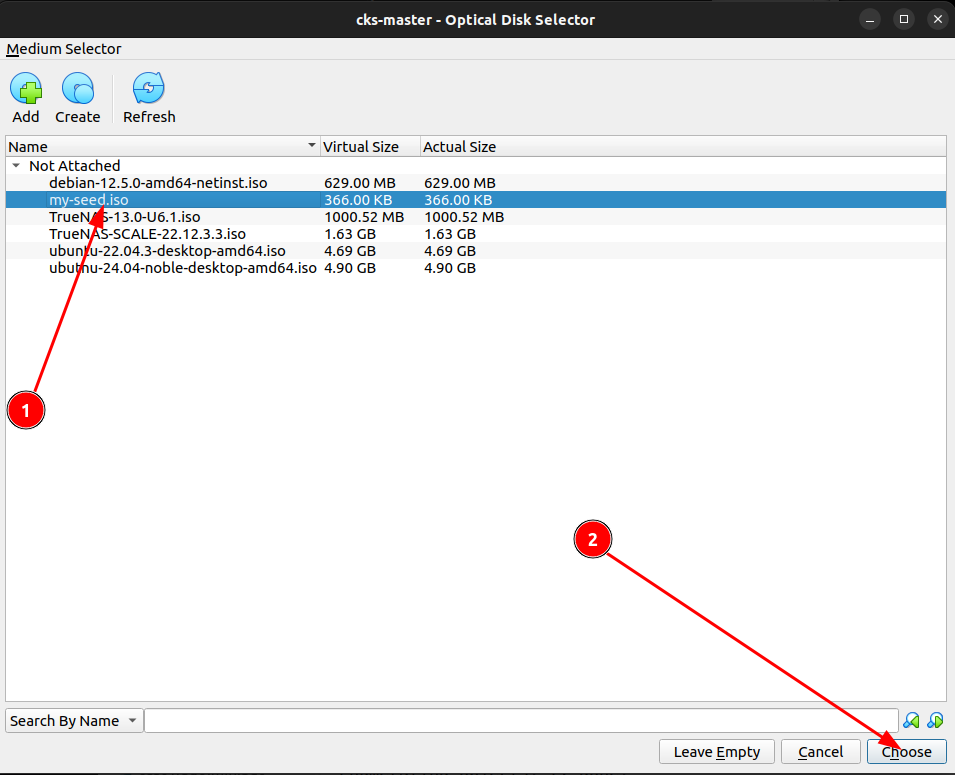Focus the search text field
The height and width of the screenshot is (775, 955).
(x=520, y=721)
